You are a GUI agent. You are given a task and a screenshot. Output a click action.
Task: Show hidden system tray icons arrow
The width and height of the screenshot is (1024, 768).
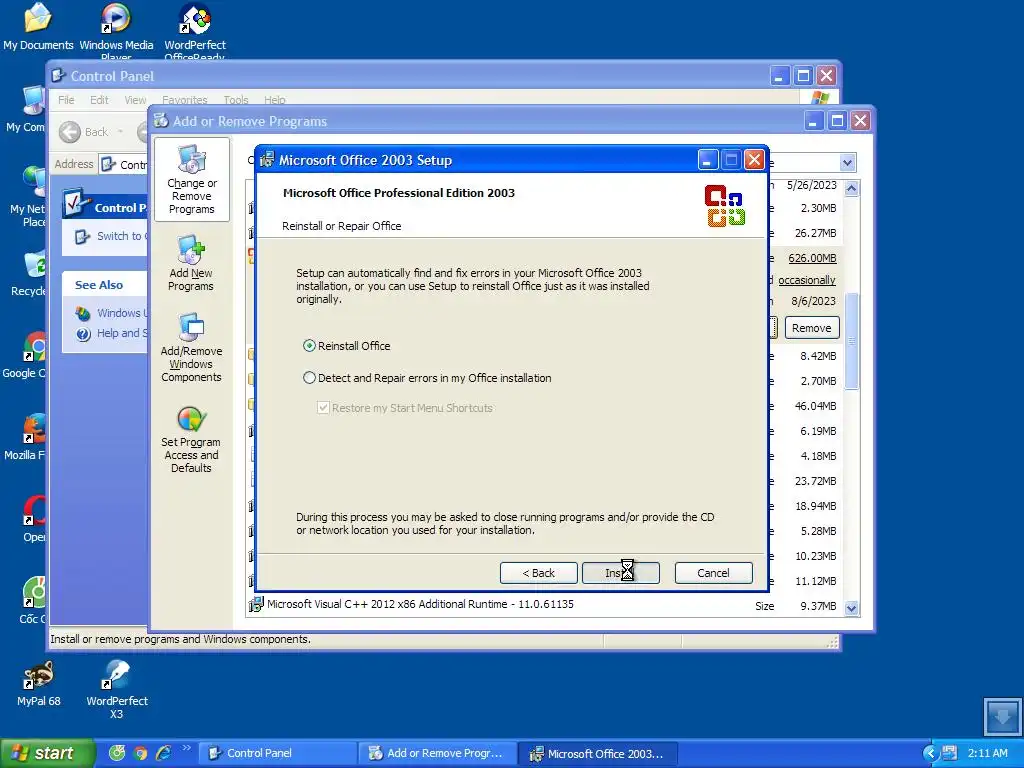(x=931, y=753)
